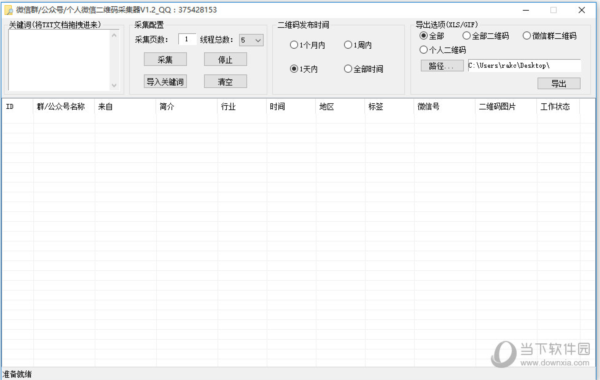The height and width of the screenshot is (380, 600).
Task: Click the 标签 column header
Action: tap(390, 107)
